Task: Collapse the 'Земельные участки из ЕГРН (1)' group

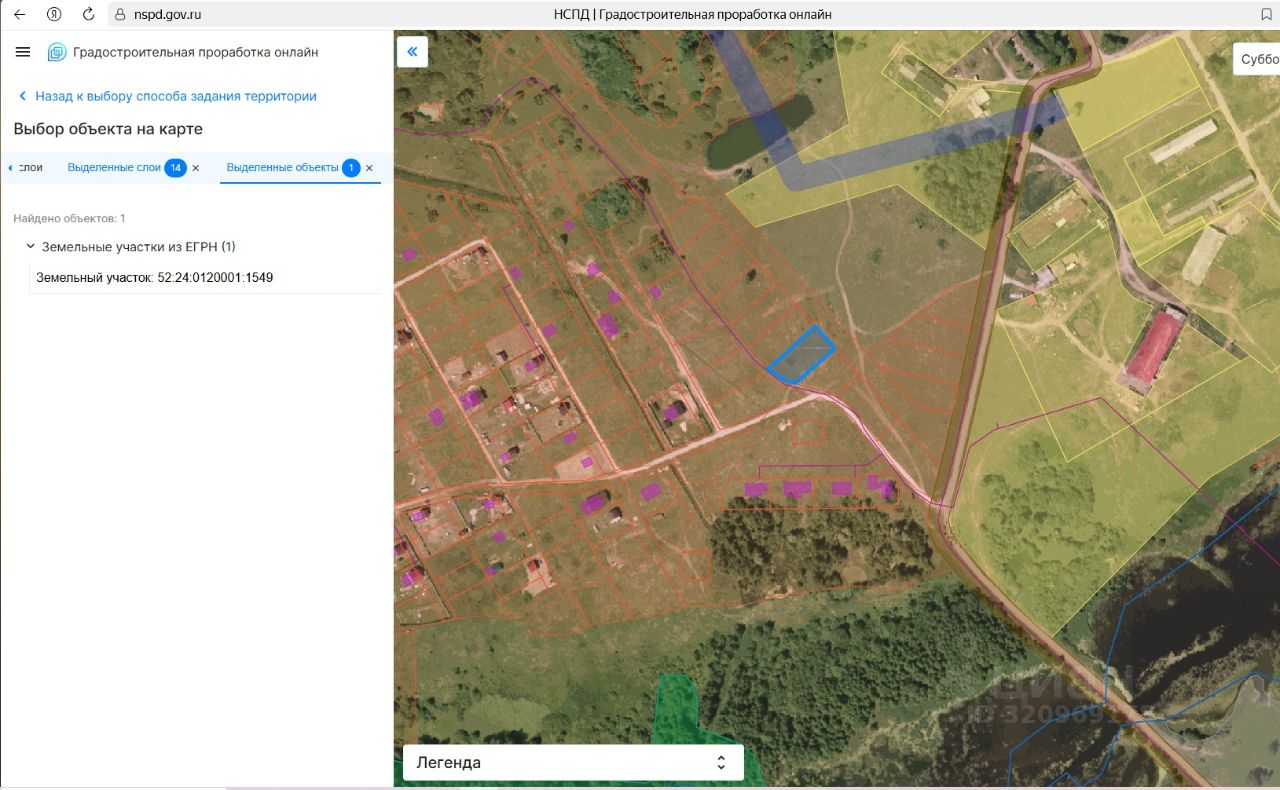Action: [31, 246]
